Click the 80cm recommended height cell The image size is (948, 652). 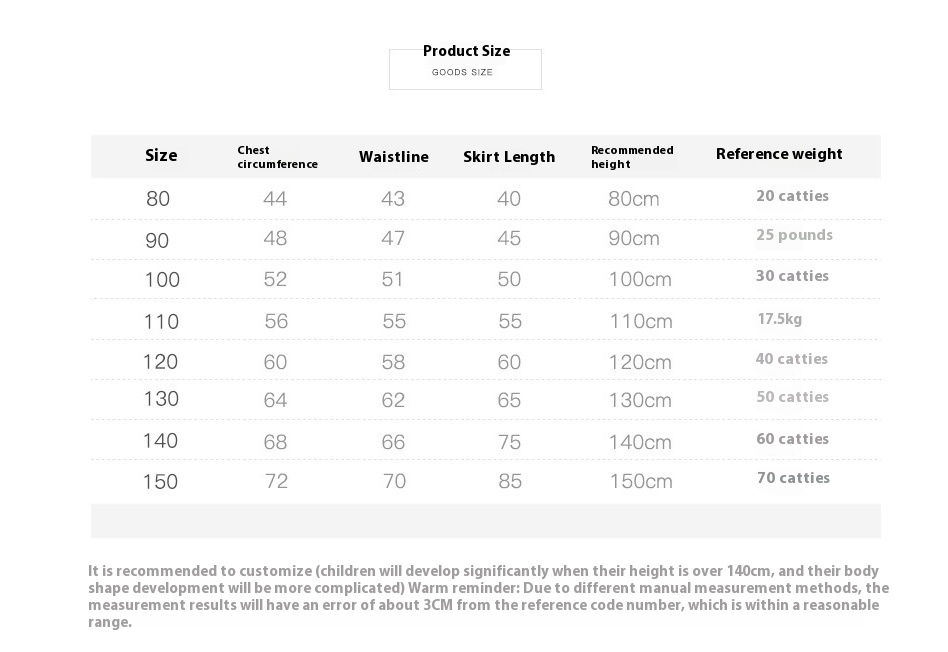point(634,199)
